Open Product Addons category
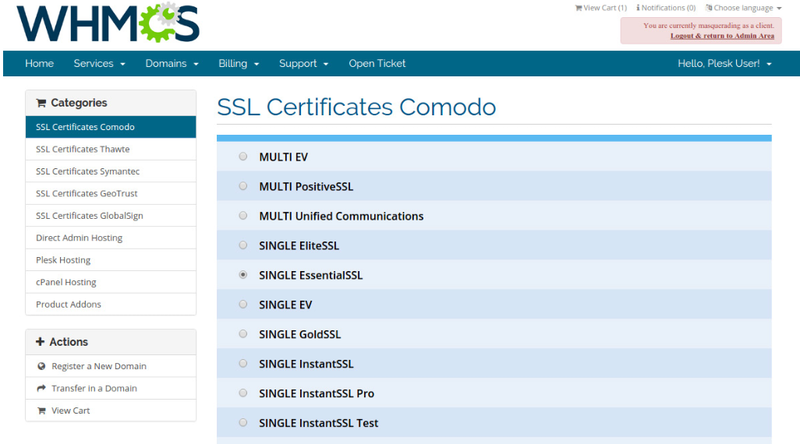The image size is (800, 444). click(111, 305)
